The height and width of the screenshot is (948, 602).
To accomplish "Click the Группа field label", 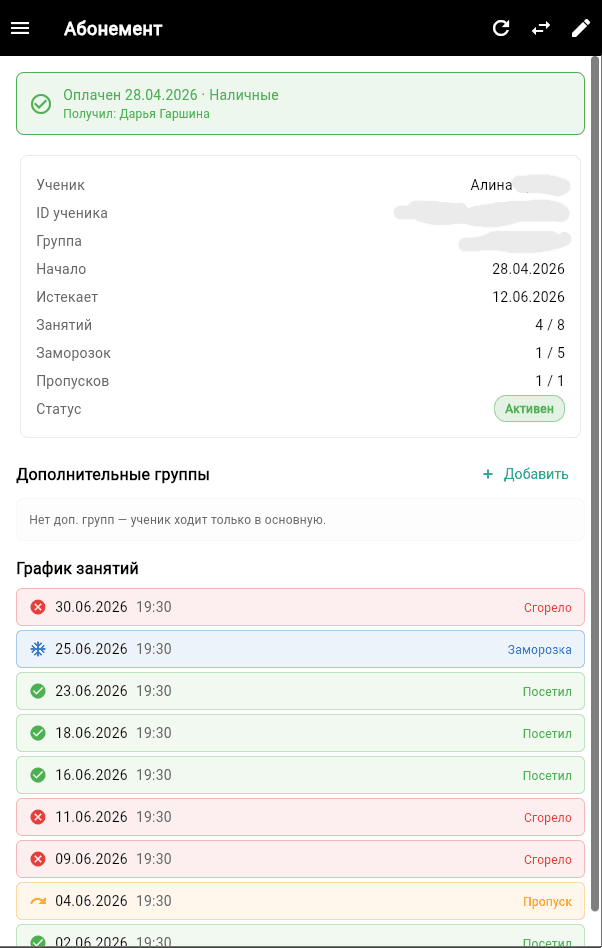I will tap(59, 241).
